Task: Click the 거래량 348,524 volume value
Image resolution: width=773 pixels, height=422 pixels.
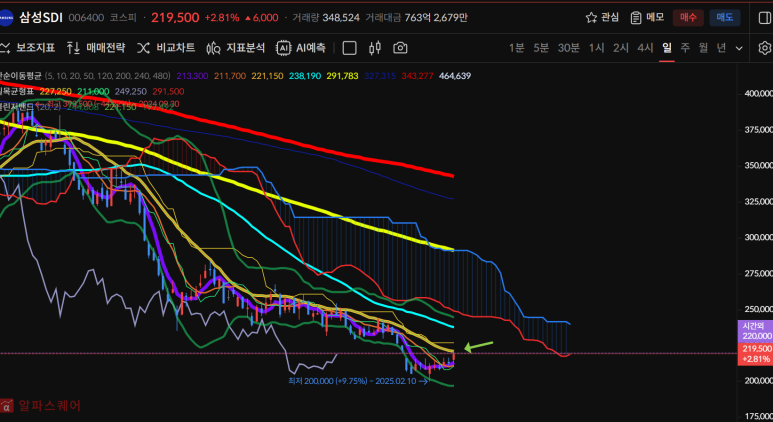Action: pos(326,18)
